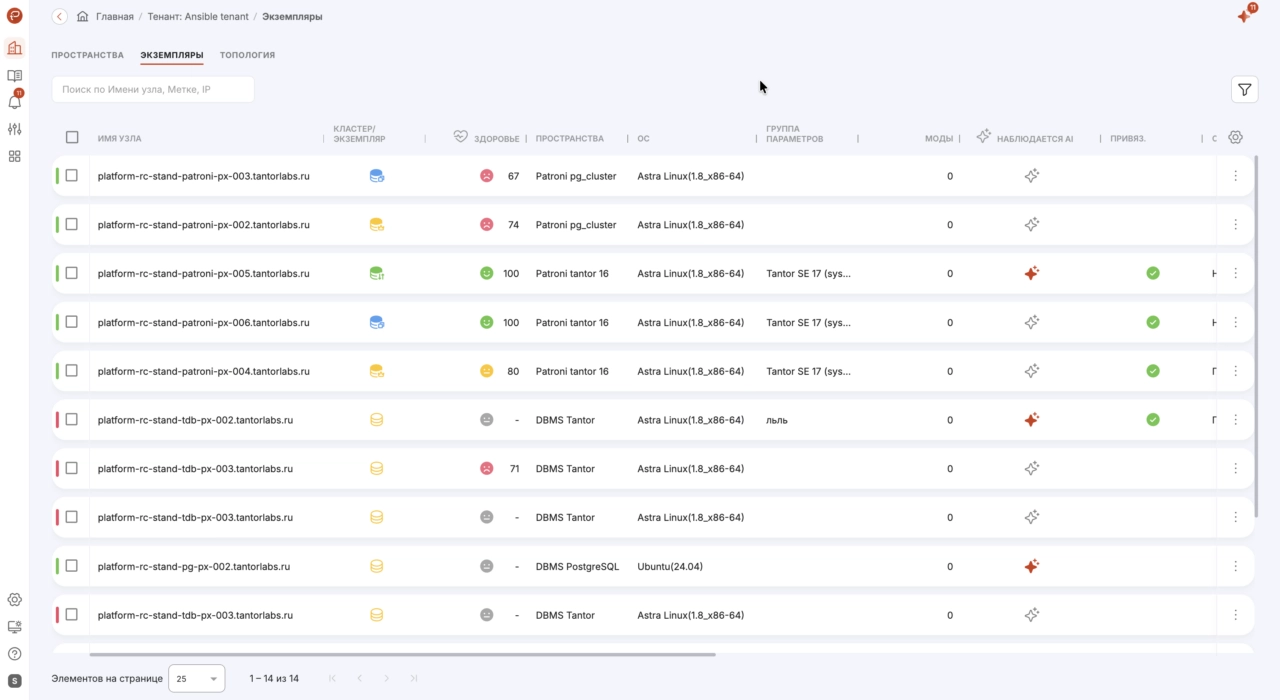Open row menu for patroni-px-002
The height and width of the screenshot is (700, 1280).
1235,225
